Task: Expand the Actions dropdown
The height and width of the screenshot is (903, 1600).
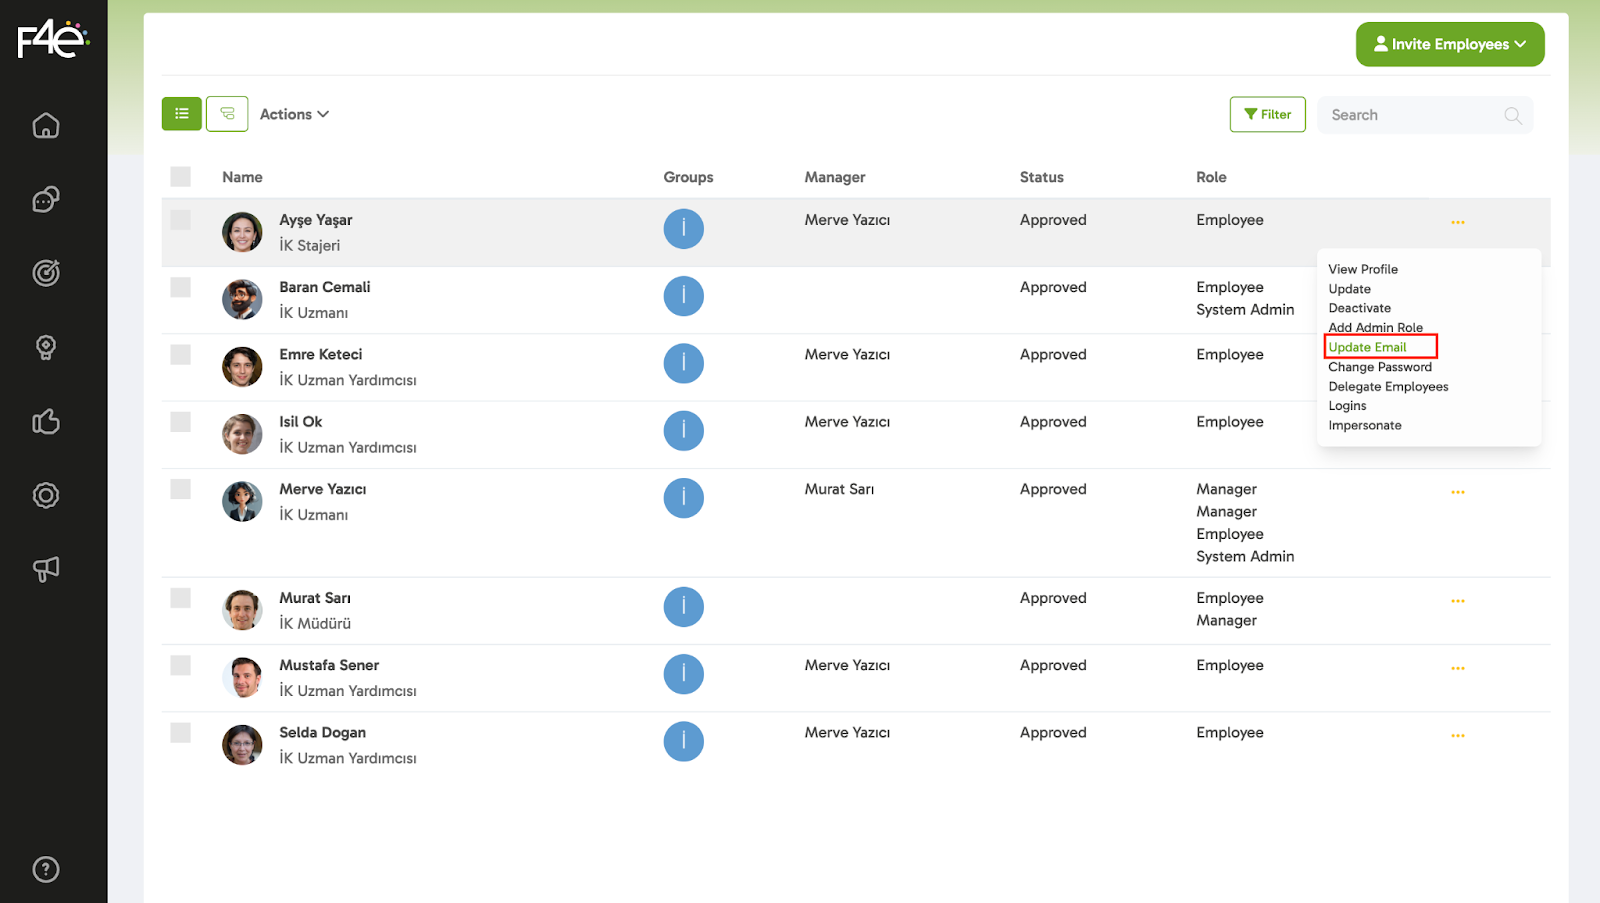Action: click(294, 114)
